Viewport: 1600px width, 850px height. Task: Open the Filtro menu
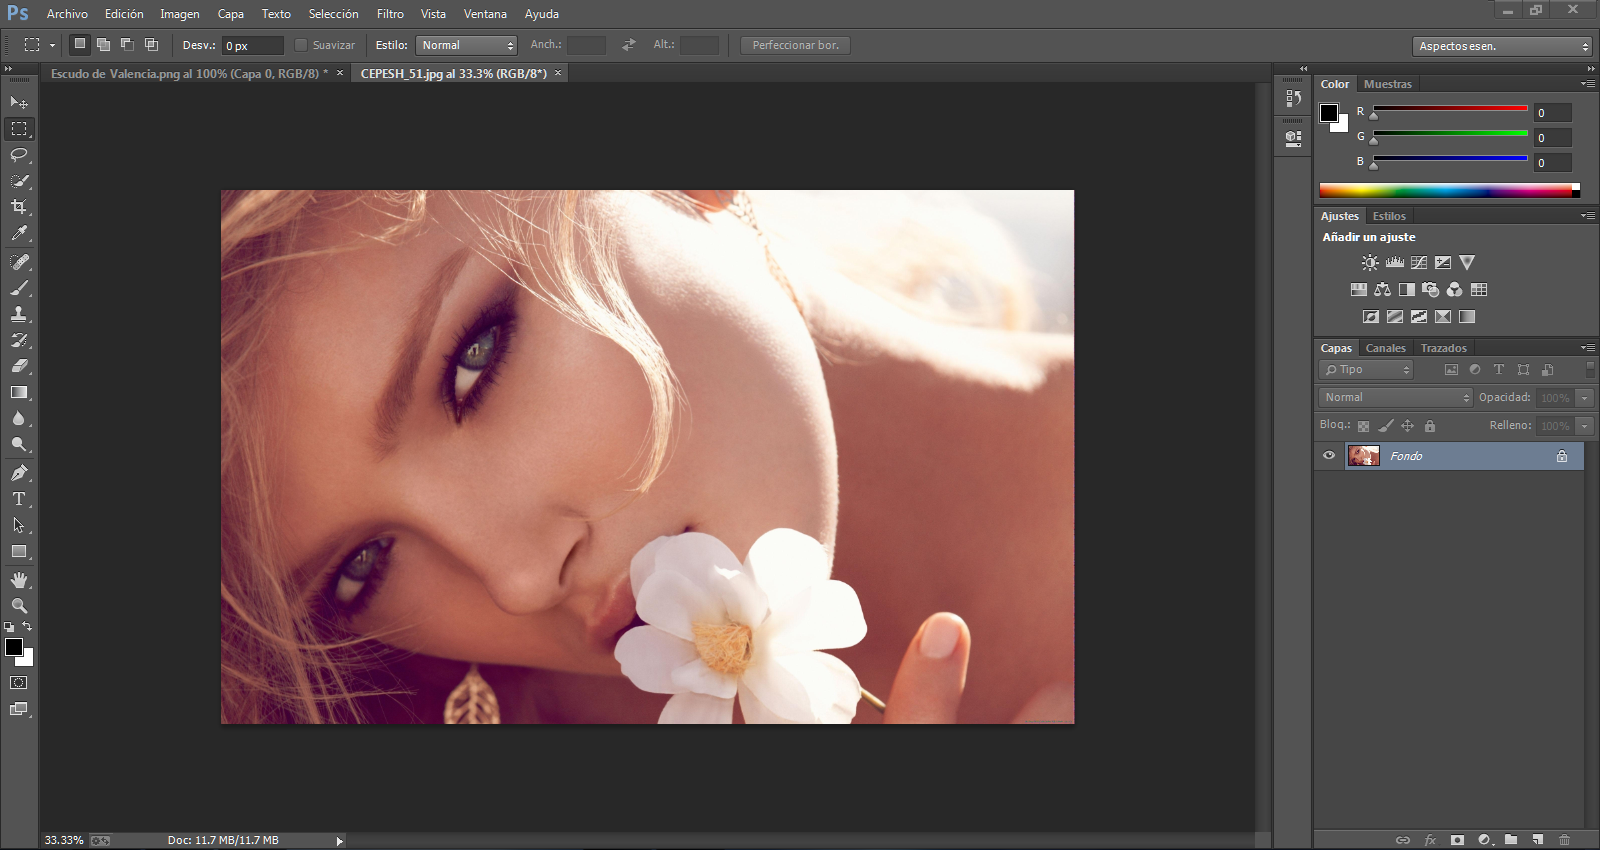(390, 14)
